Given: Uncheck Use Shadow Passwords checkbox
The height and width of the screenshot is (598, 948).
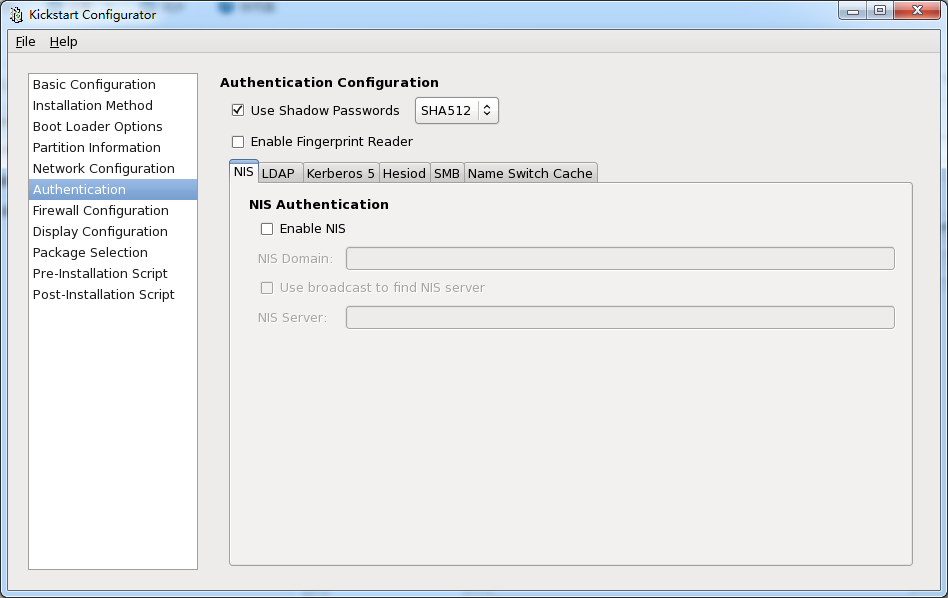Looking at the screenshot, I should tap(238, 110).
